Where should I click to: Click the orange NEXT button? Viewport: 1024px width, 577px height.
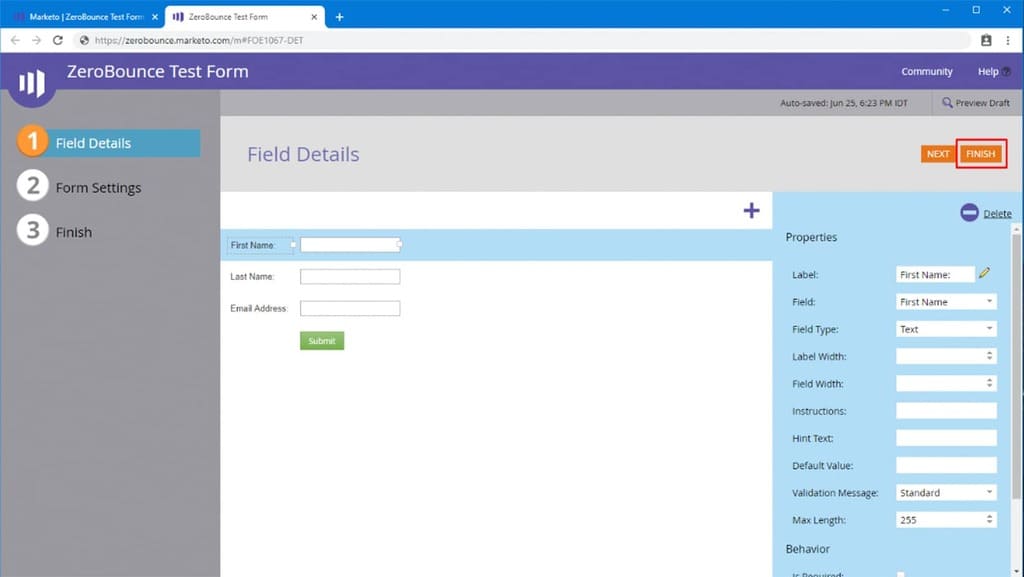point(938,154)
